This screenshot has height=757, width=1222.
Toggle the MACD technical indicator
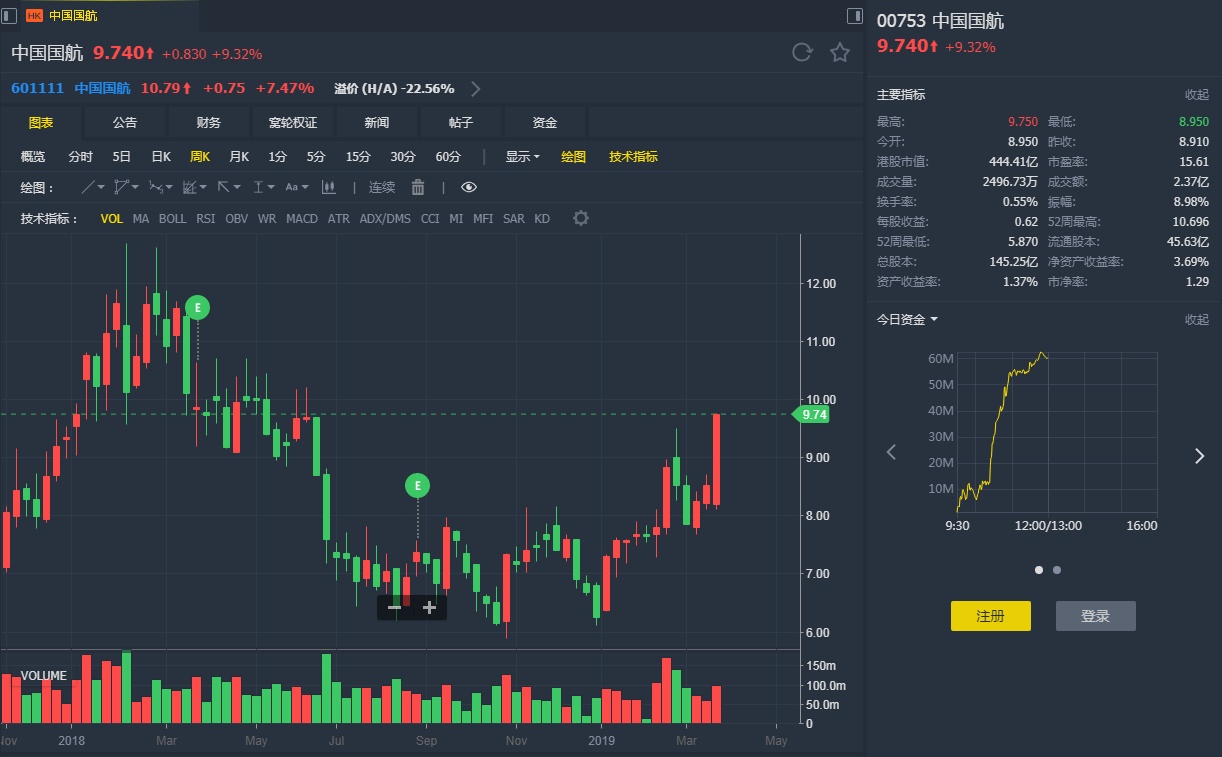pos(302,218)
